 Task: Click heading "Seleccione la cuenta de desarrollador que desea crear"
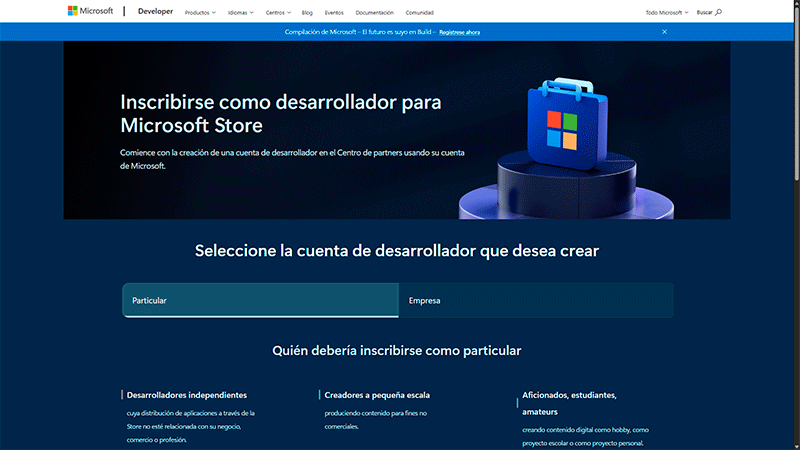click(396, 251)
